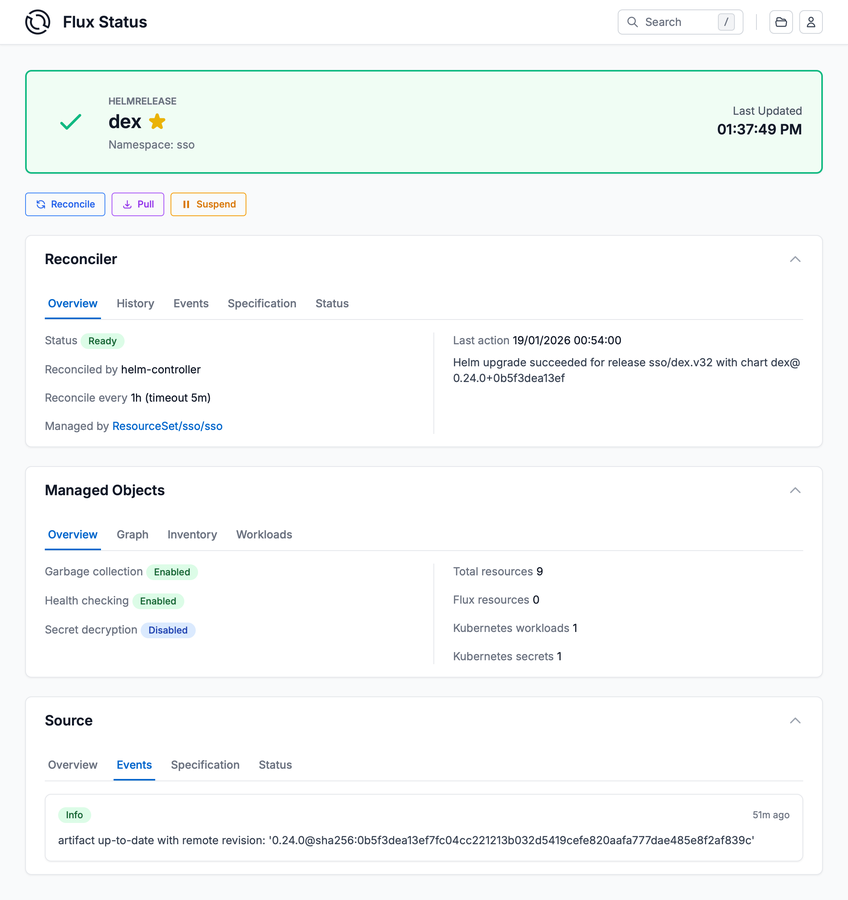The width and height of the screenshot is (848, 900).
Task: Open the Graph tab in Managed Objects
Action: pos(132,535)
